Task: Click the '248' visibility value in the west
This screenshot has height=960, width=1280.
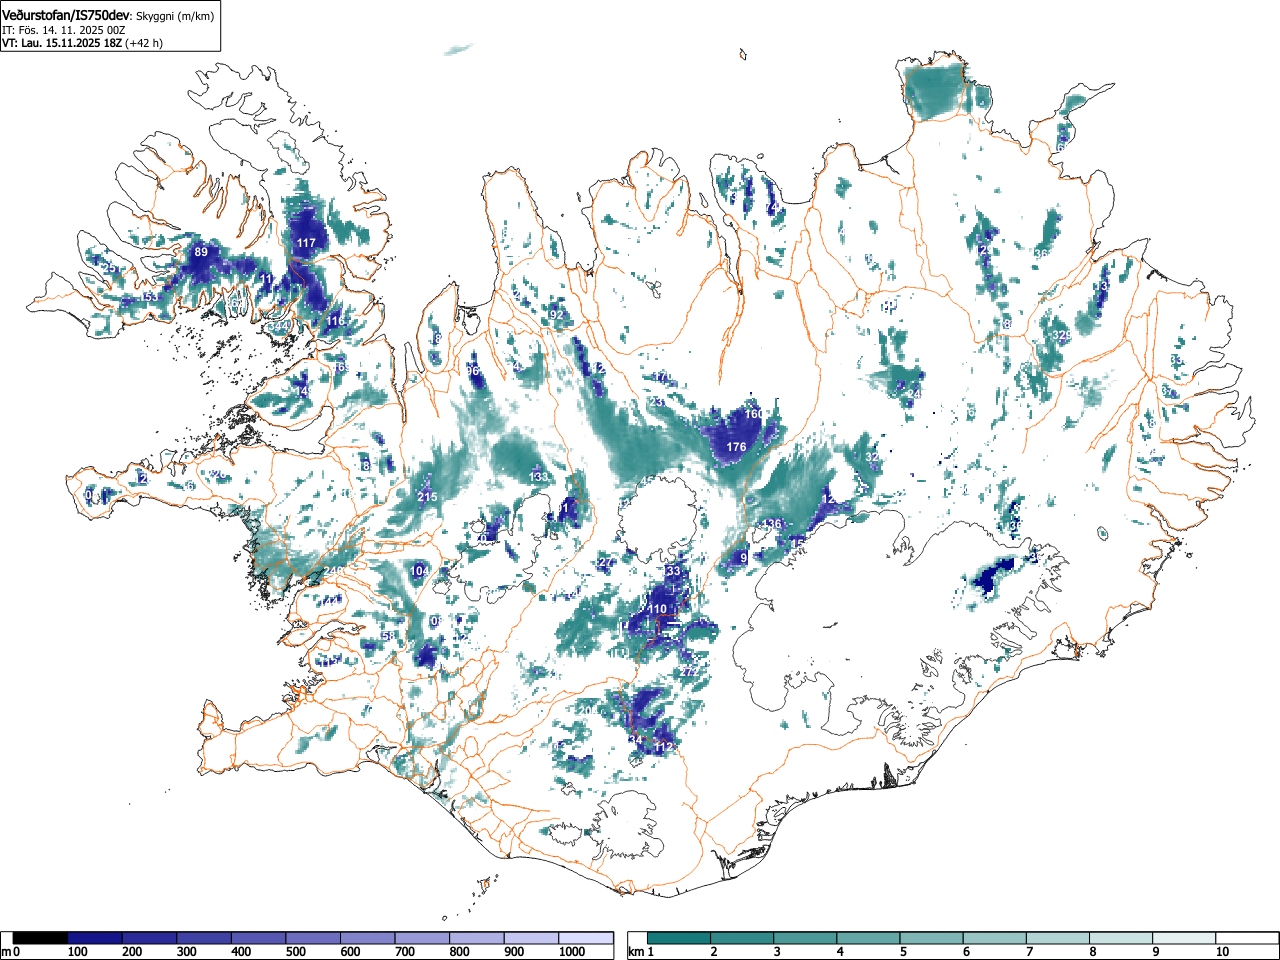Action: pyautogui.click(x=334, y=571)
